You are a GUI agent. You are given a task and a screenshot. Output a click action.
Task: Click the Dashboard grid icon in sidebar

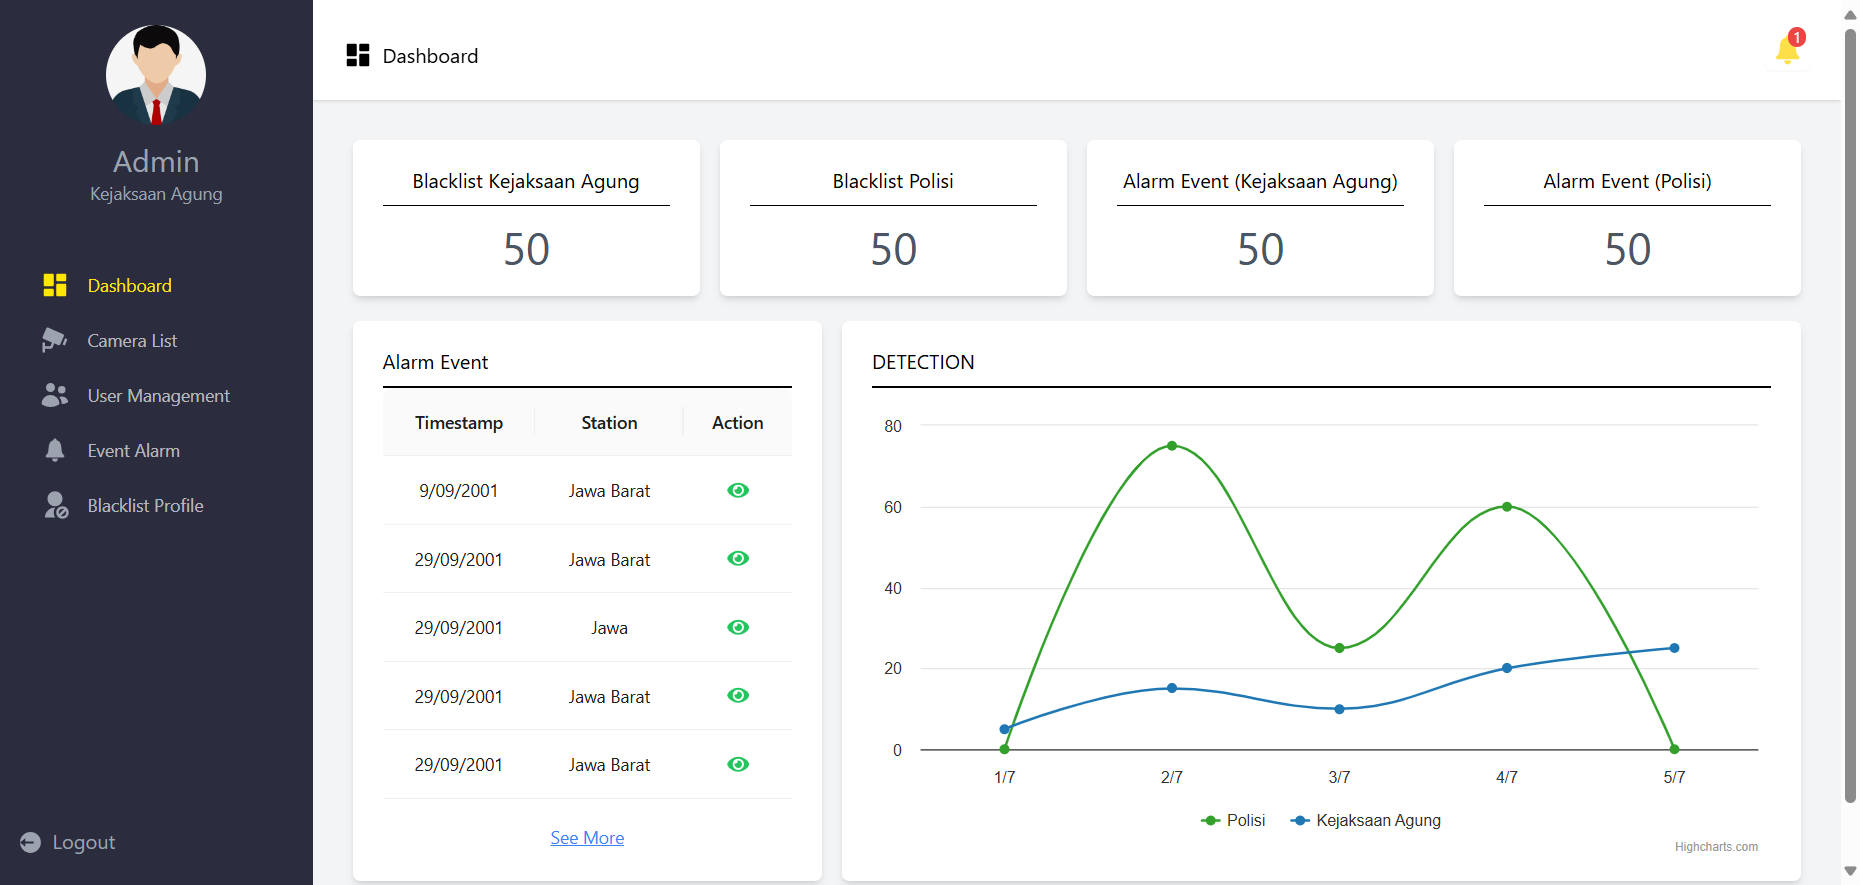coord(55,286)
